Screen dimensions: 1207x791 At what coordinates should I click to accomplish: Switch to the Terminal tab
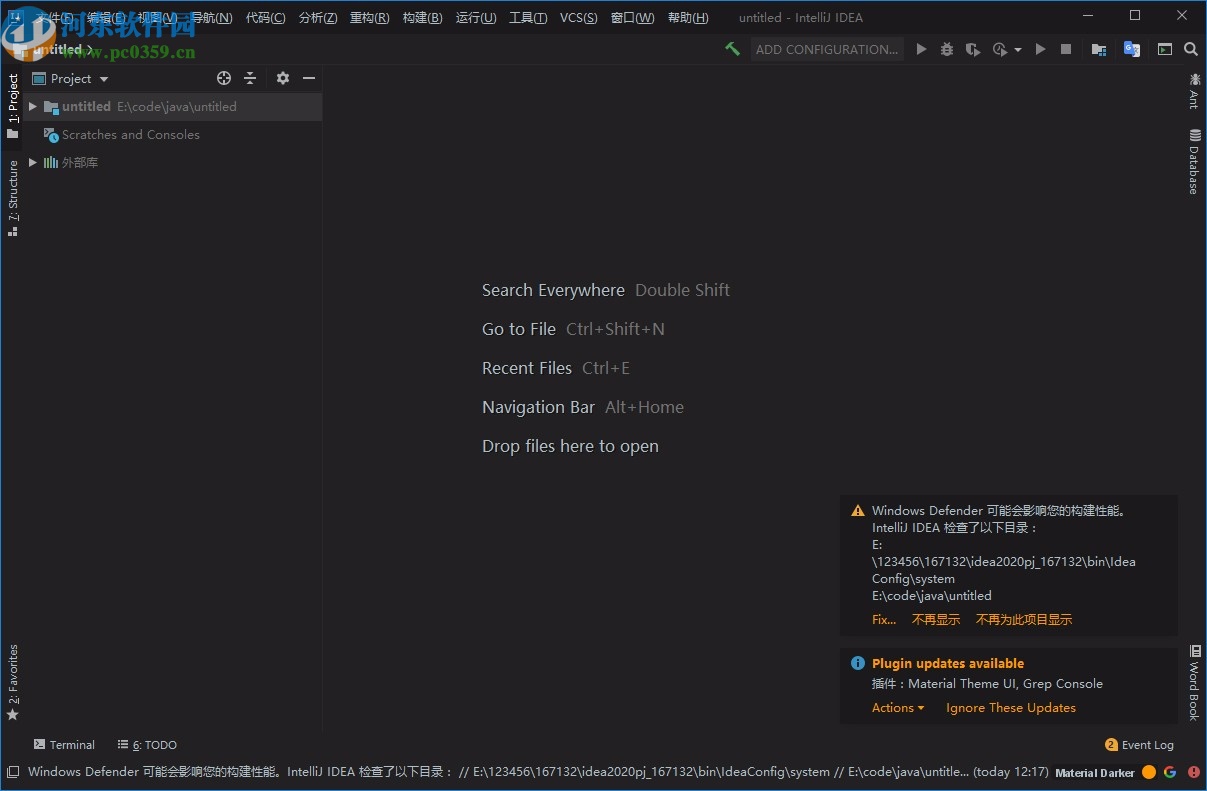point(64,745)
